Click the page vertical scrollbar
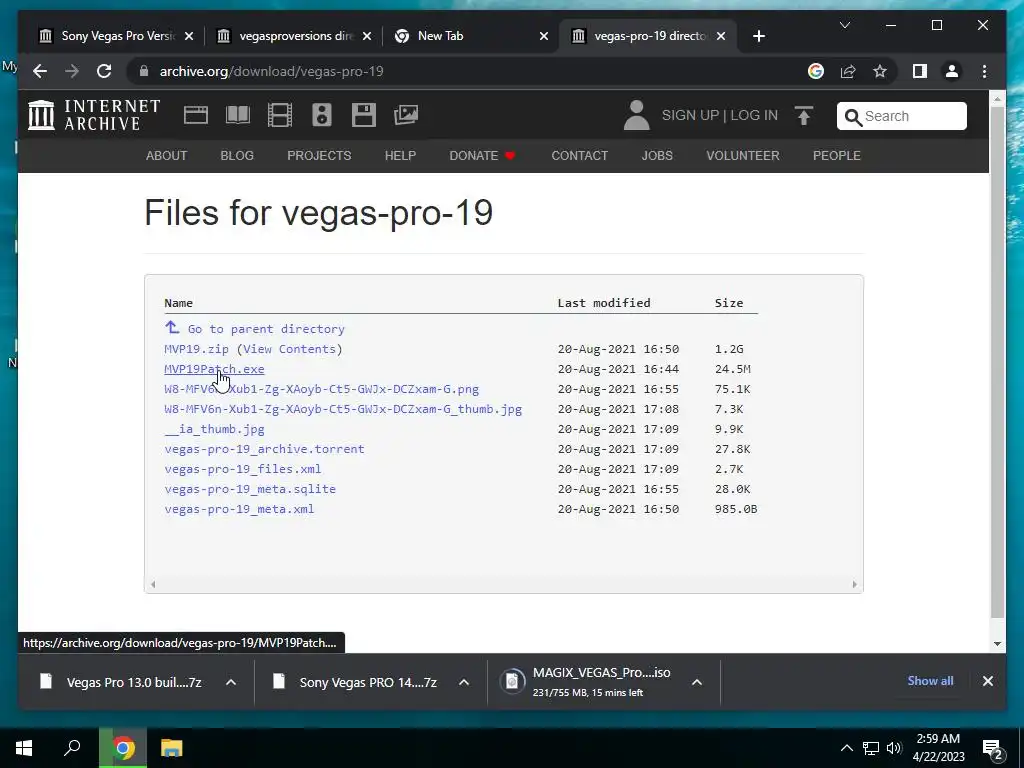Viewport: 1024px width, 768px height. click(x=997, y=362)
